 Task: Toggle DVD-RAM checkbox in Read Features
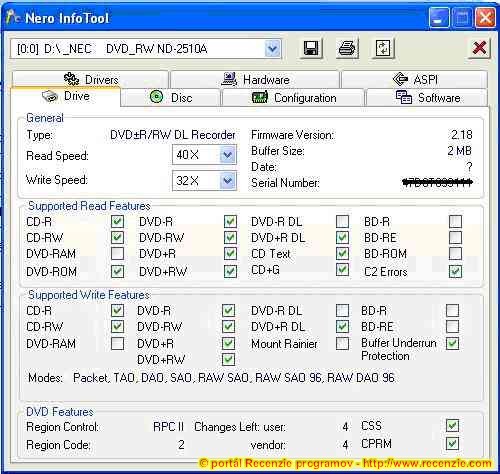pyautogui.click(x=117, y=254)
